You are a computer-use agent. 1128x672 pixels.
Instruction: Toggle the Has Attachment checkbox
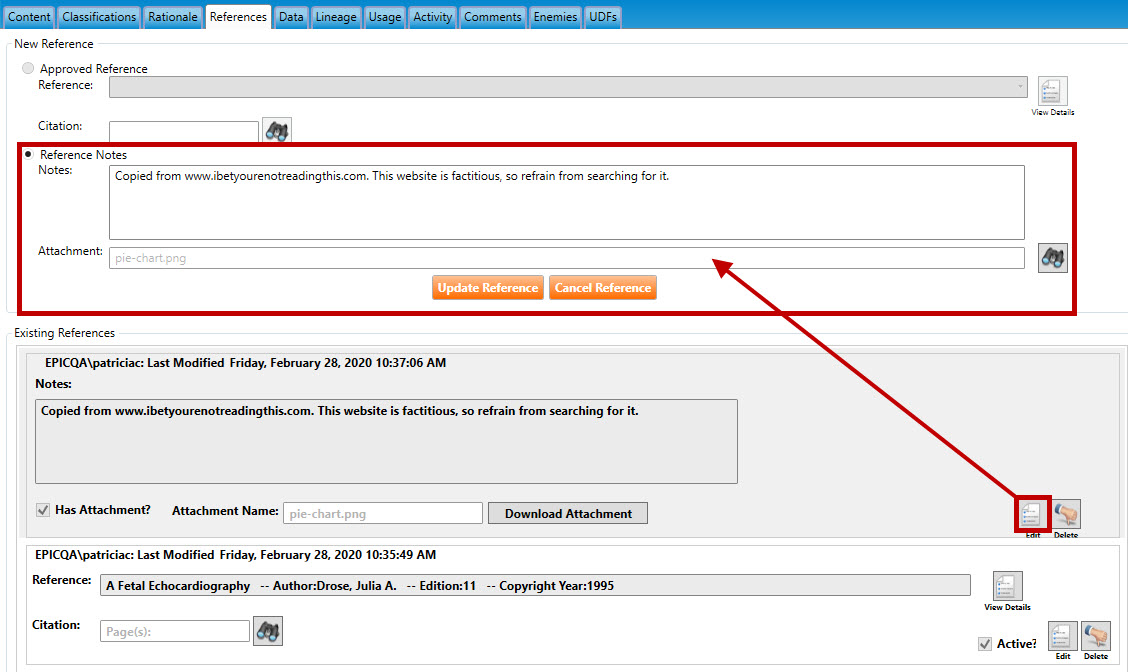(x=43, y=510)
